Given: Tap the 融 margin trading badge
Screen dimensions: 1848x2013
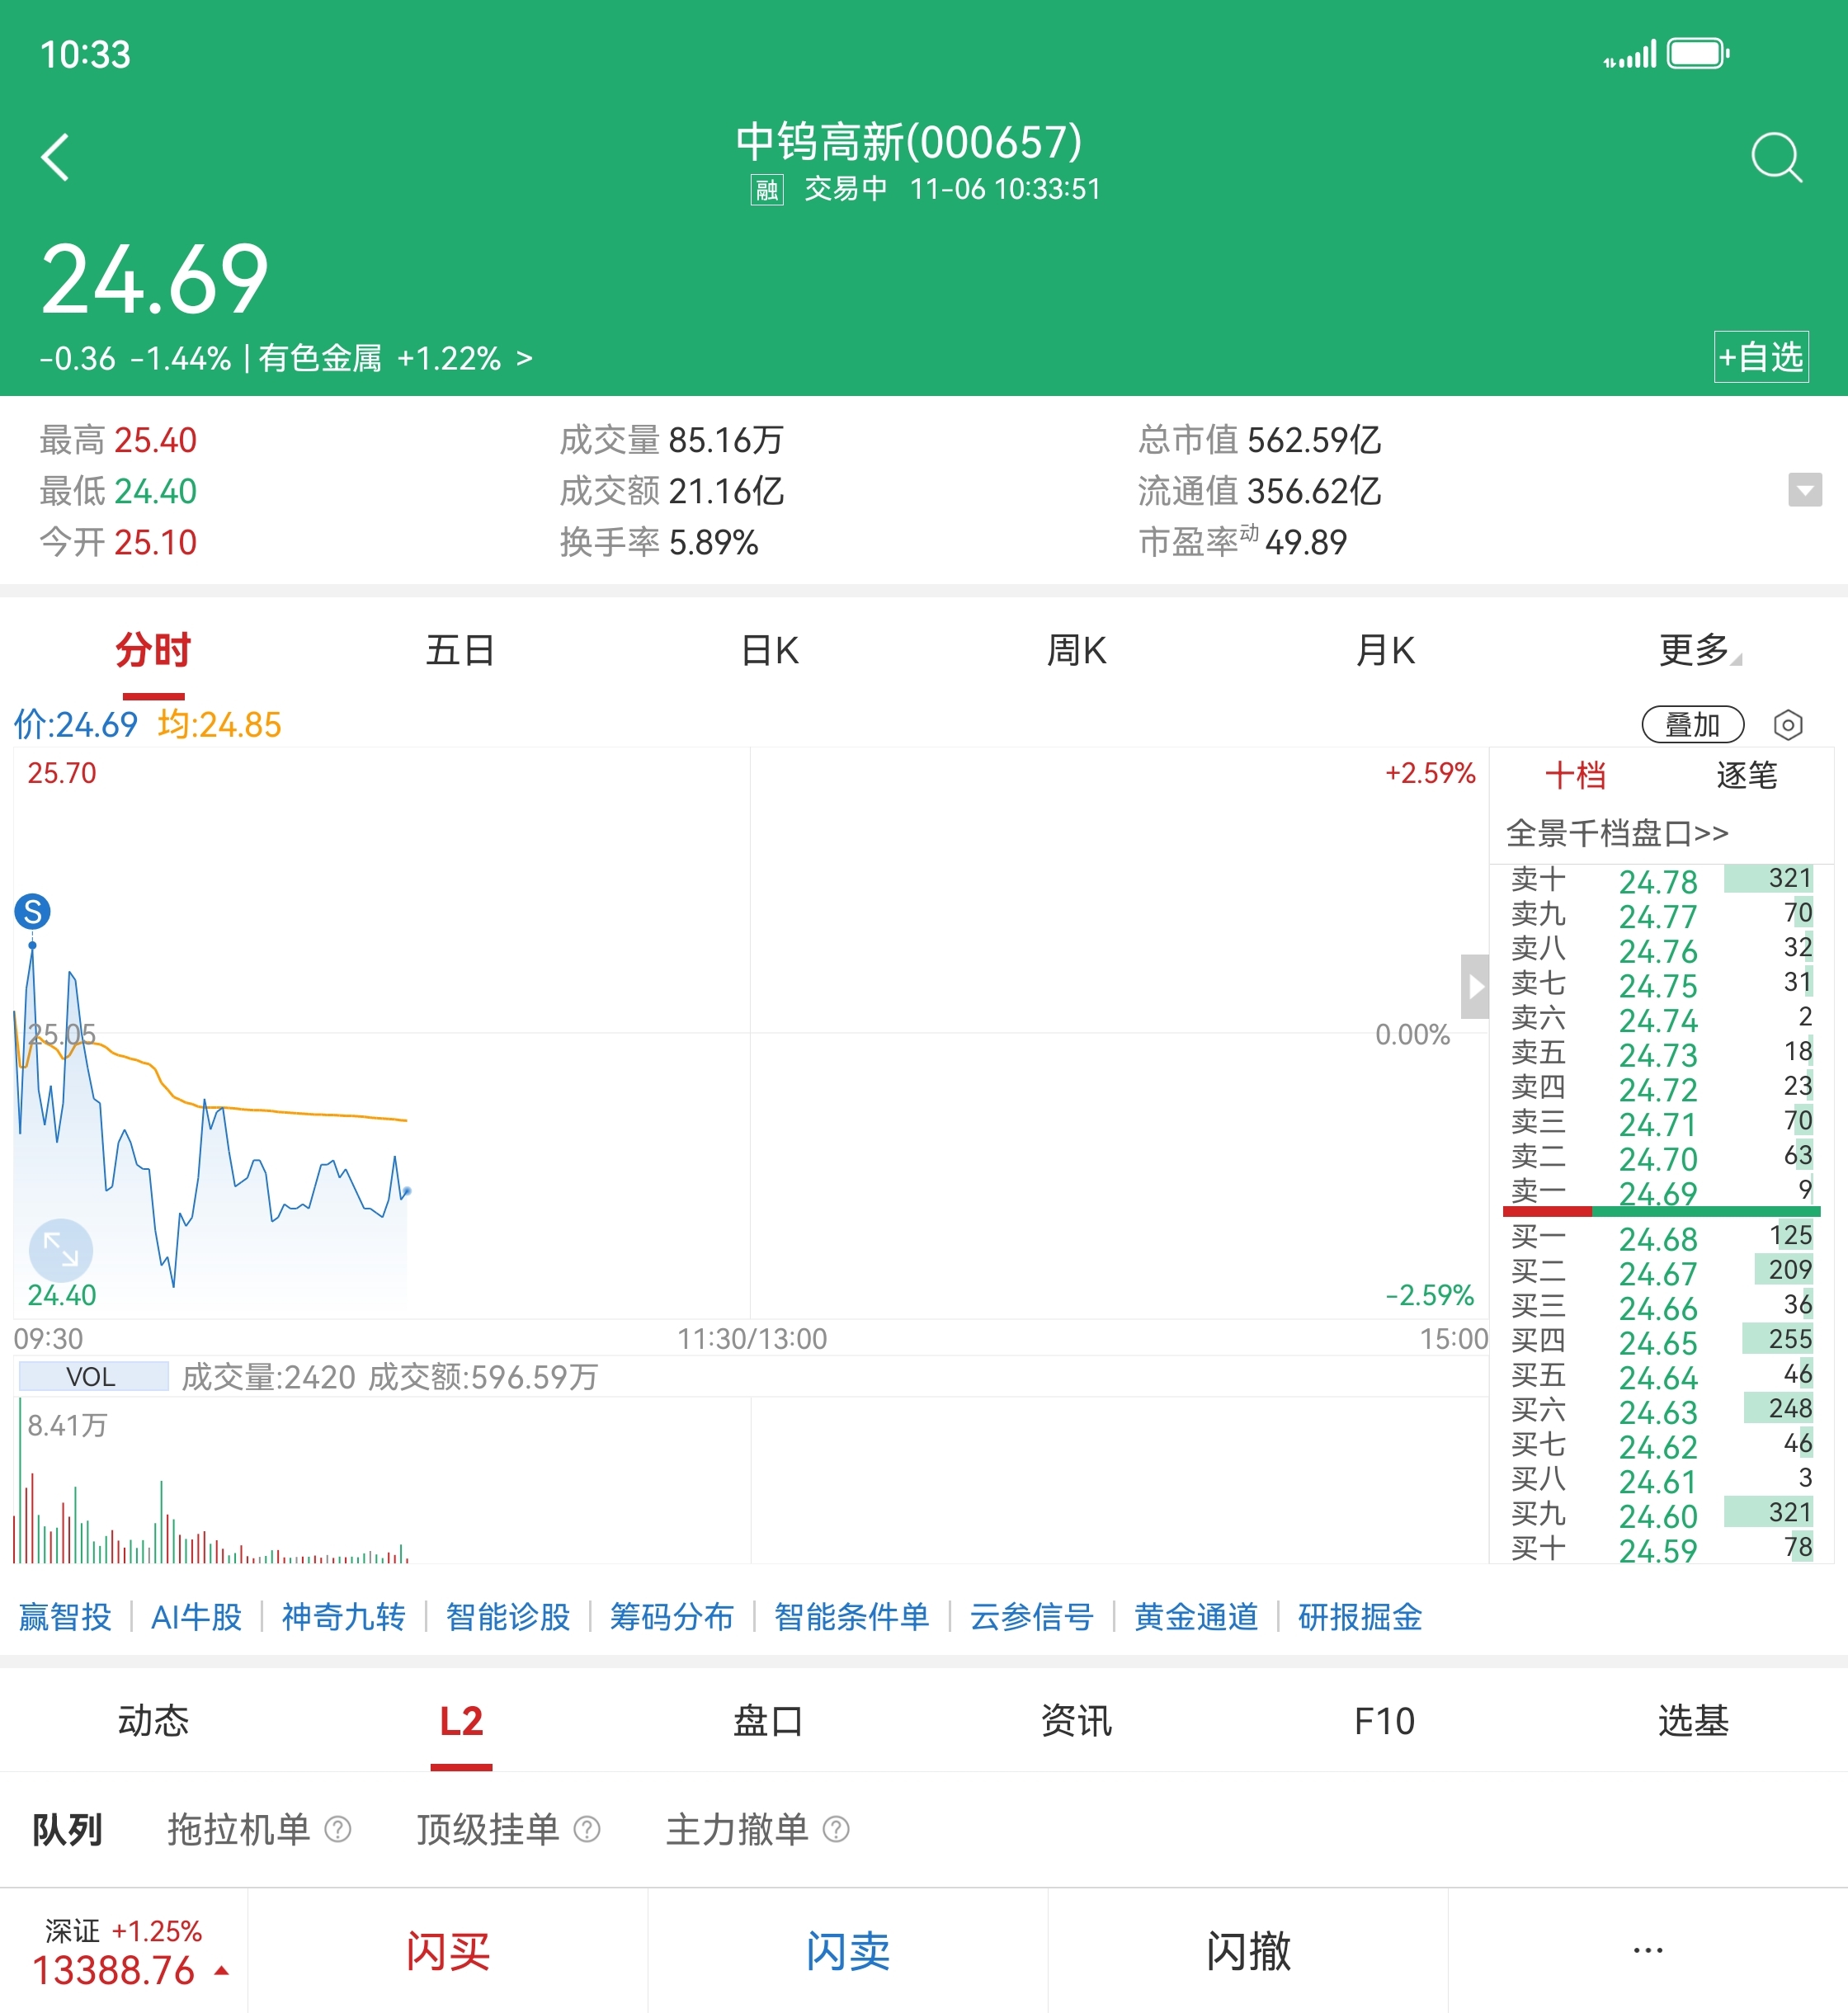Looking at the screenshot, I should (767, 189).
